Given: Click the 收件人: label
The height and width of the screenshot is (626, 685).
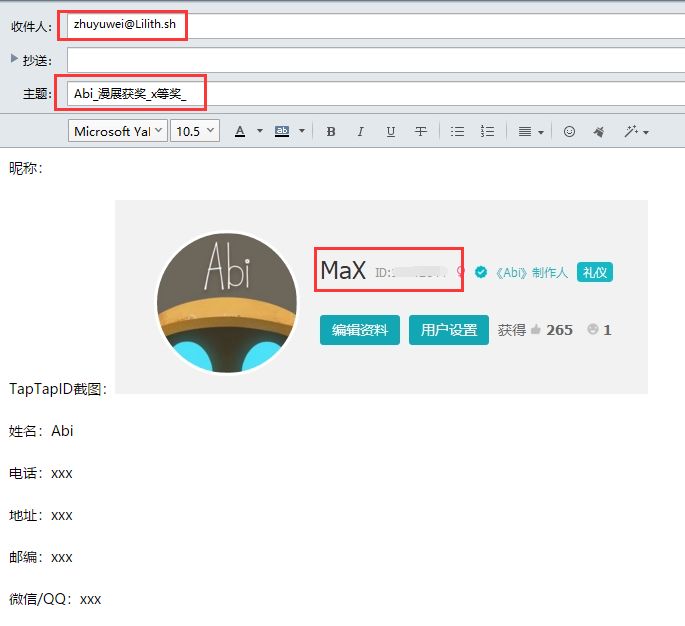Looking at the screenshot, I should (x=31, y=27).
